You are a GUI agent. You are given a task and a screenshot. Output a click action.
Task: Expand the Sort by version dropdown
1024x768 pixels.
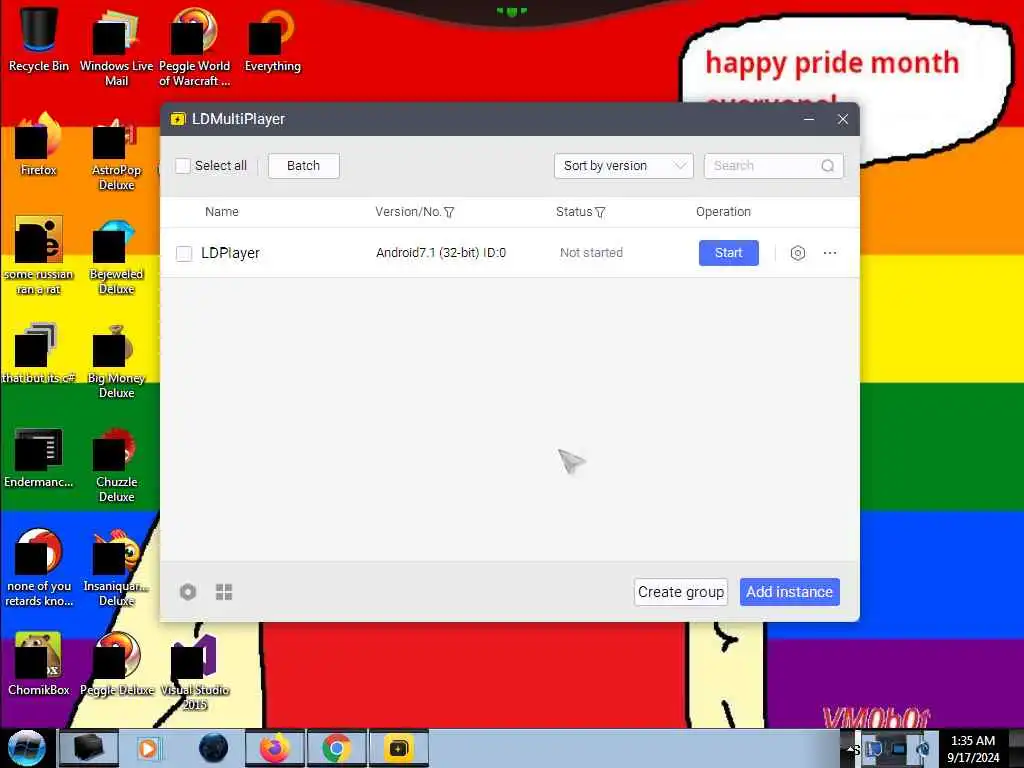(624, 166)
